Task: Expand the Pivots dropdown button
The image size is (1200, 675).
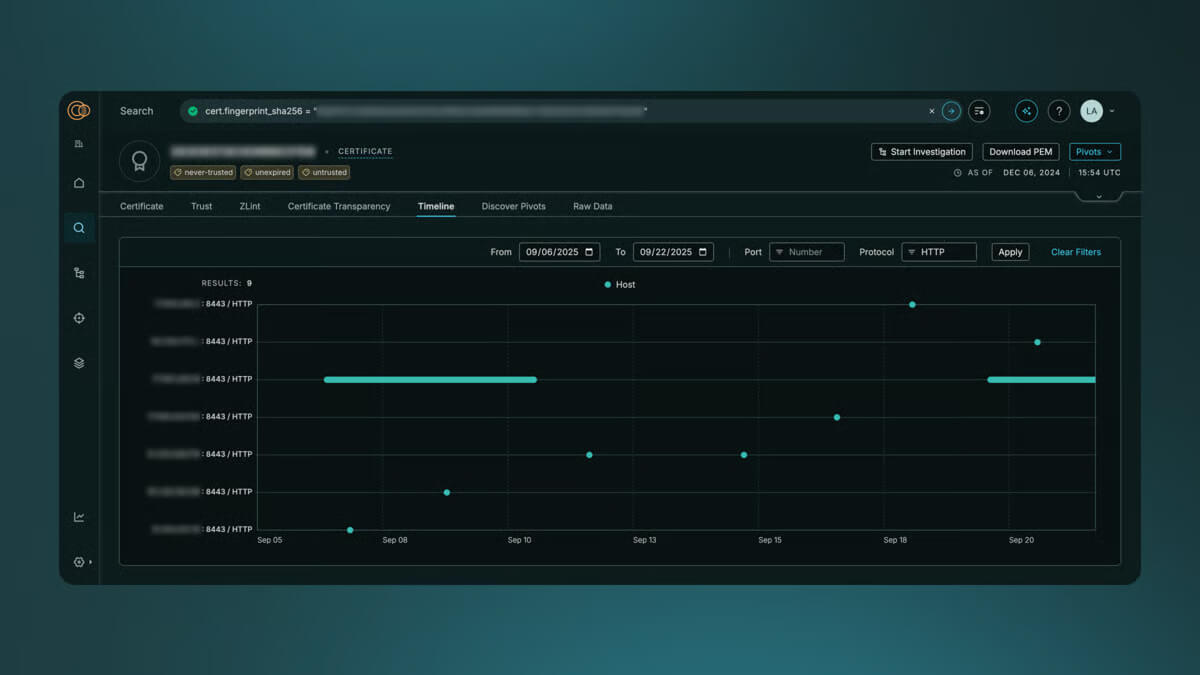Action: coord(1094,151)
